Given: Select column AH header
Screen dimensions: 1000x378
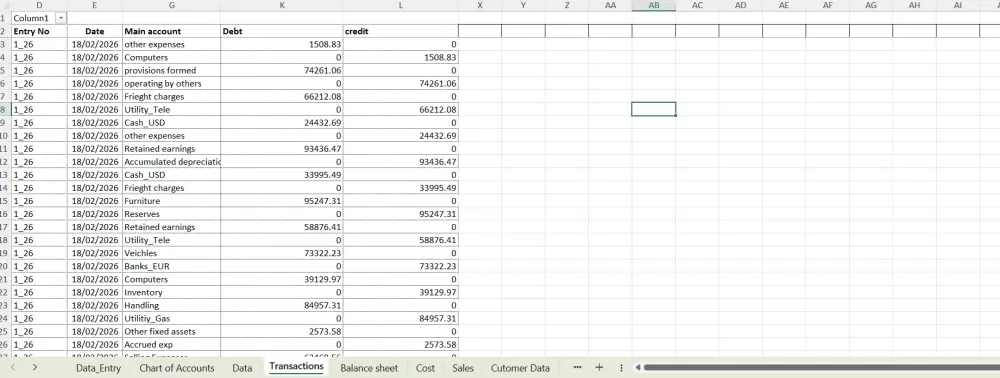Looking at the screenshot, I should [914, 5].
